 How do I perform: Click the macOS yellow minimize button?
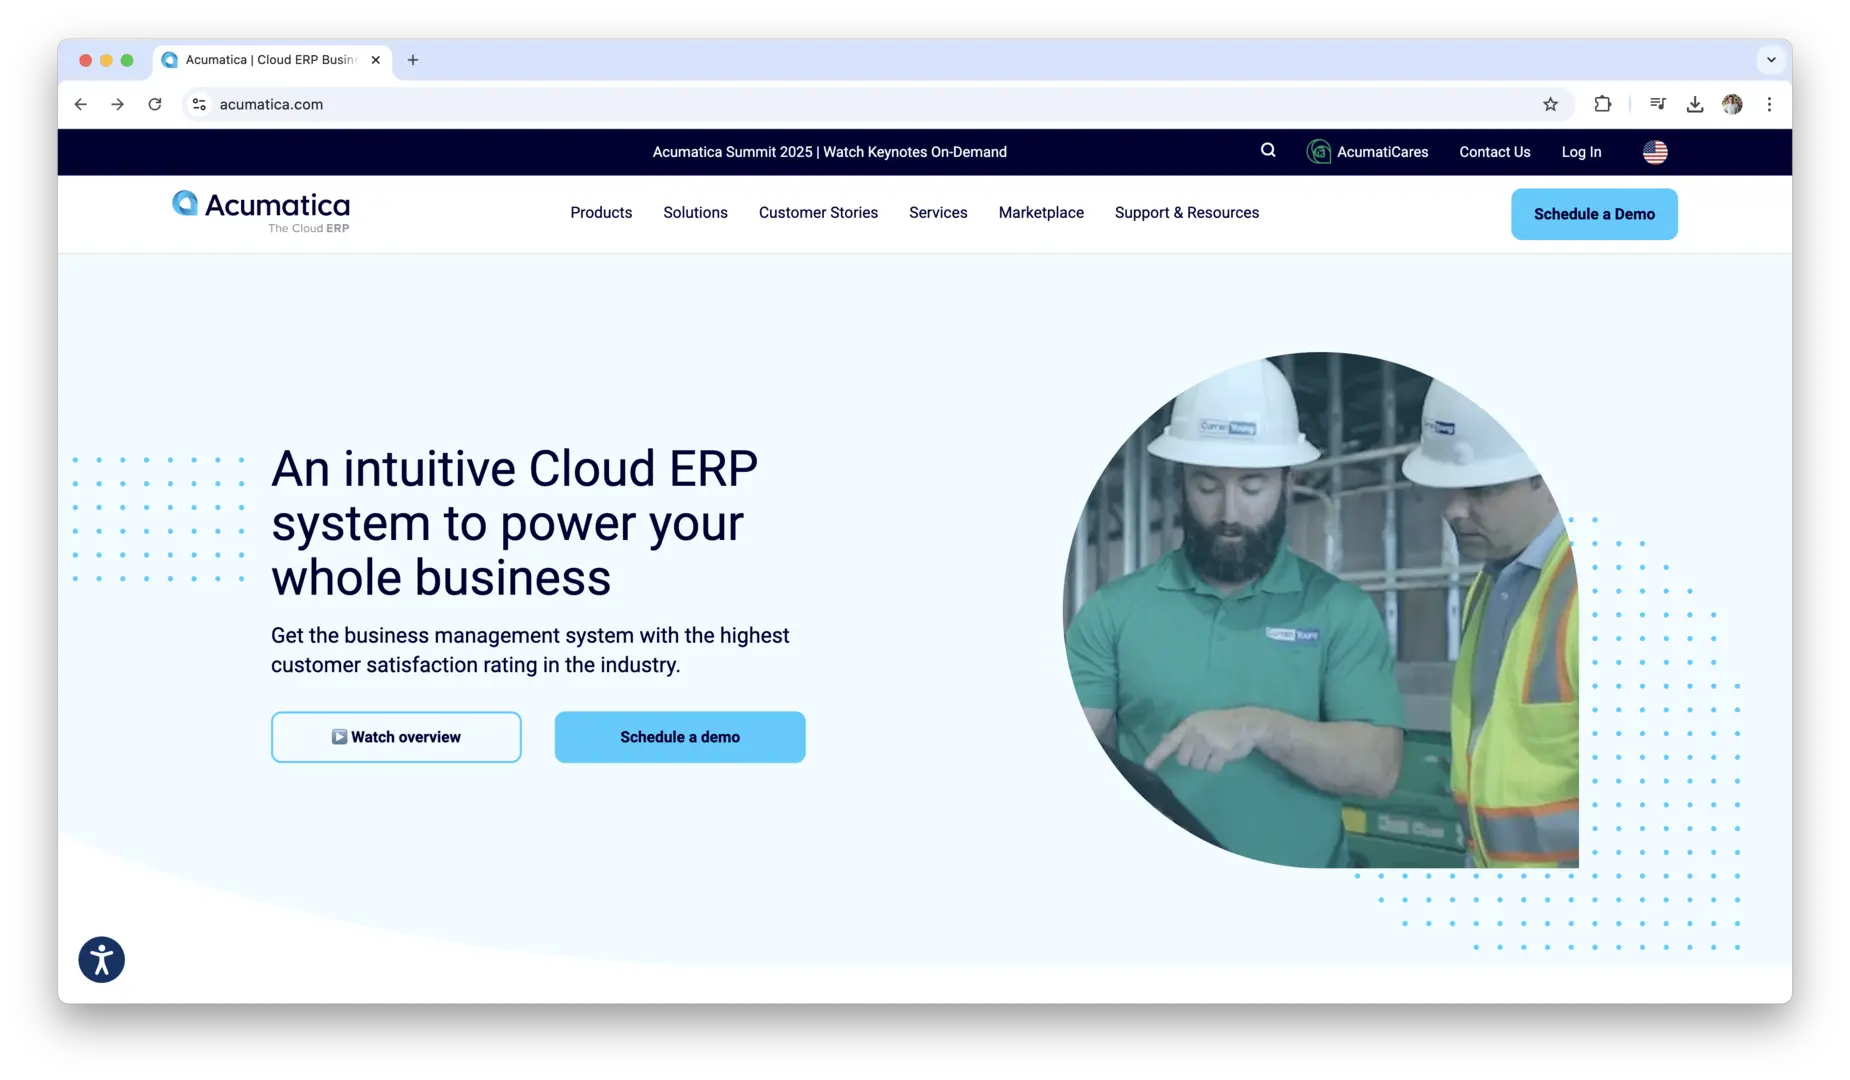106,60
